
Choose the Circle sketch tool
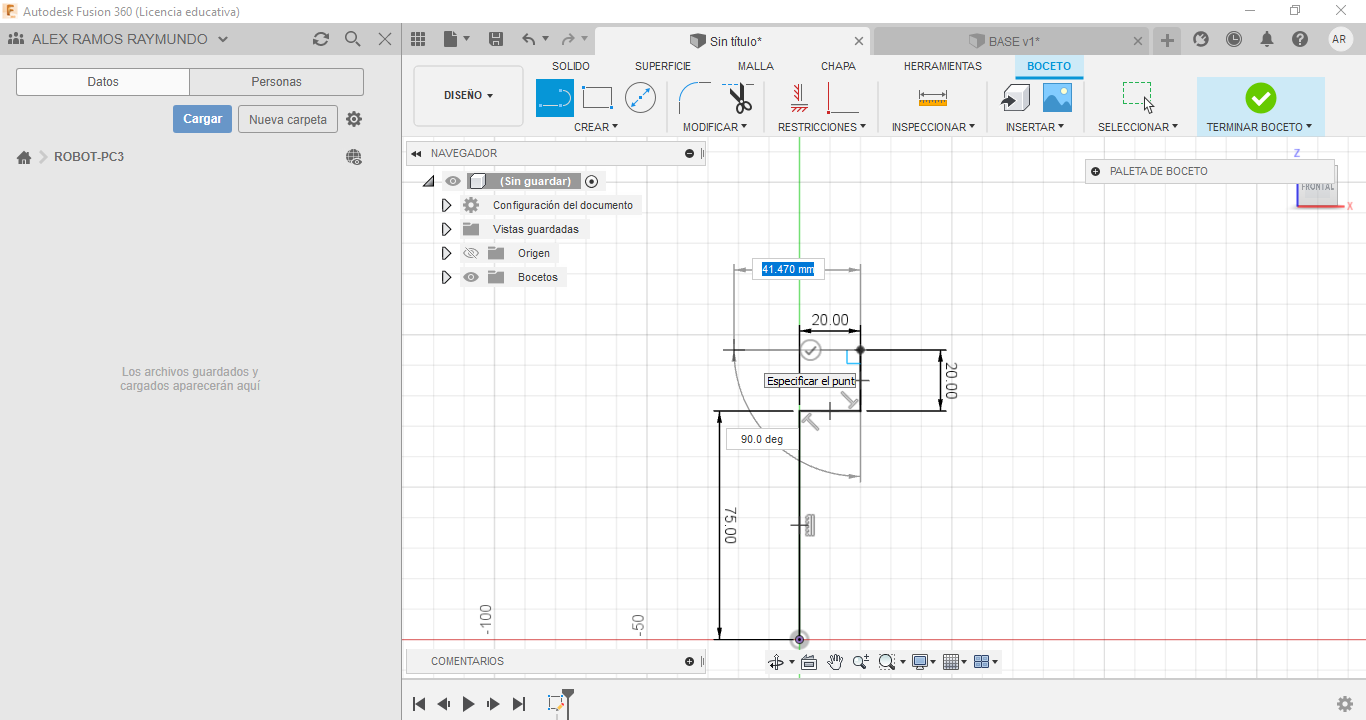(640, 98)
